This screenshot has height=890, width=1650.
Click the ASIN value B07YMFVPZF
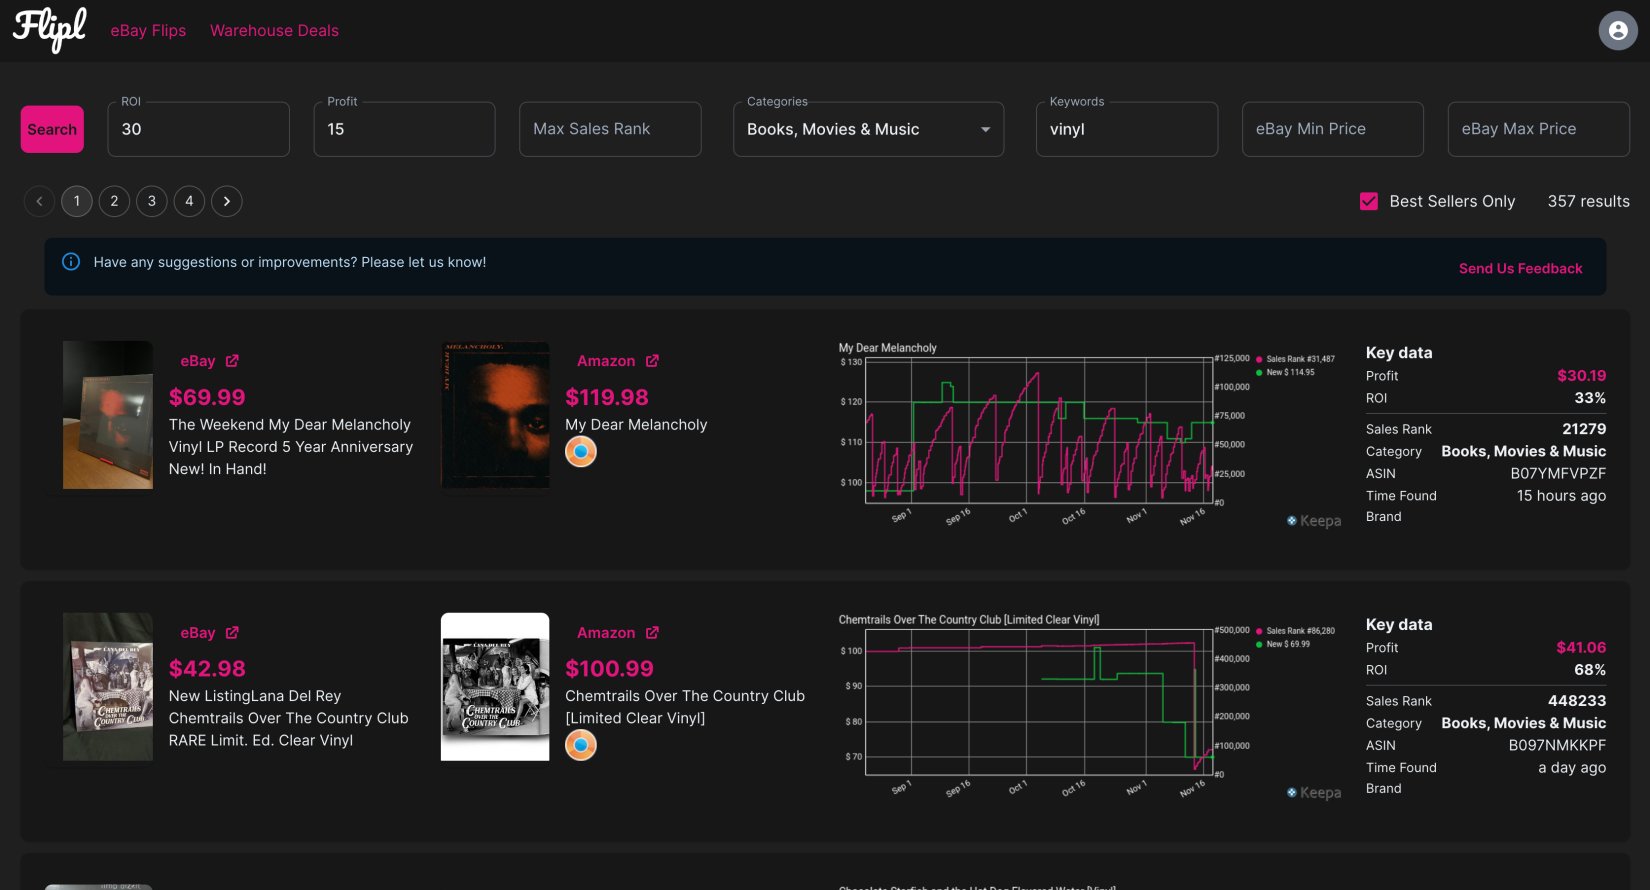(1558, 473)
